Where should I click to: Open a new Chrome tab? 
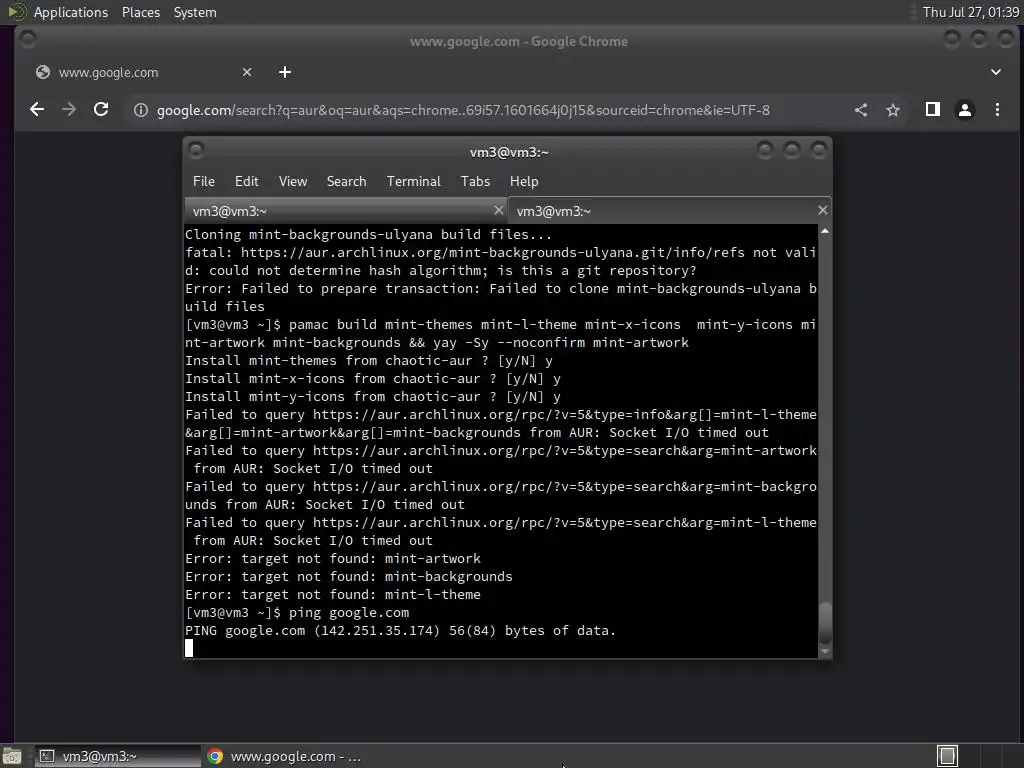[285, 72]
